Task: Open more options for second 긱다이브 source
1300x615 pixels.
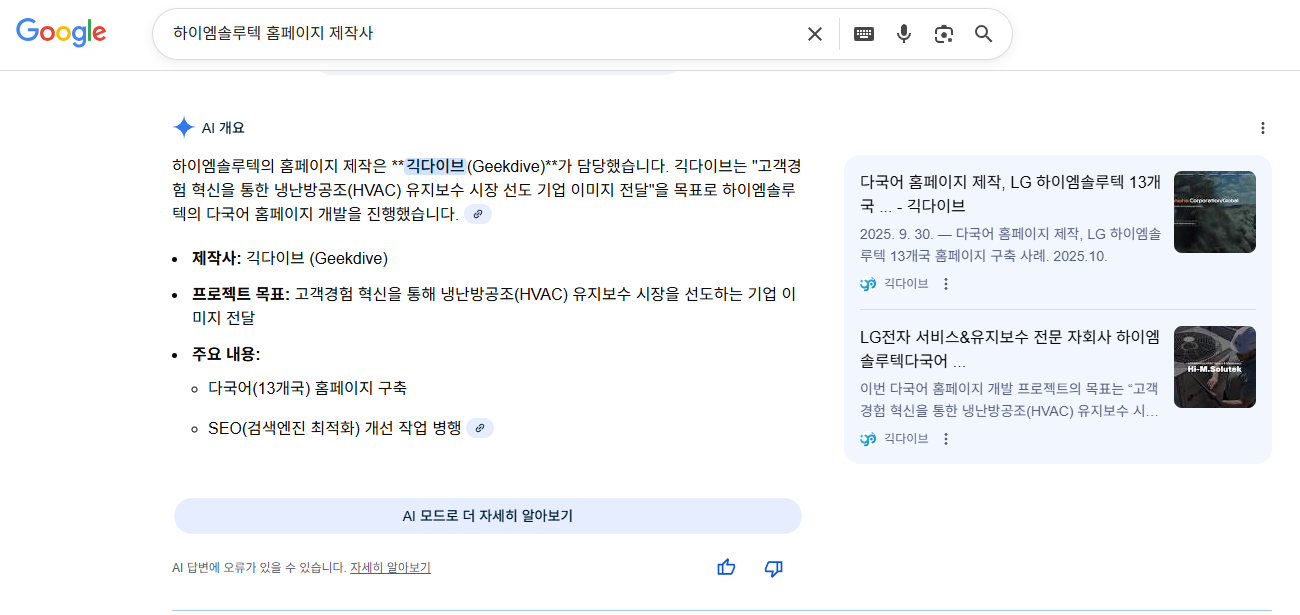Action: [x=946, y=439]
